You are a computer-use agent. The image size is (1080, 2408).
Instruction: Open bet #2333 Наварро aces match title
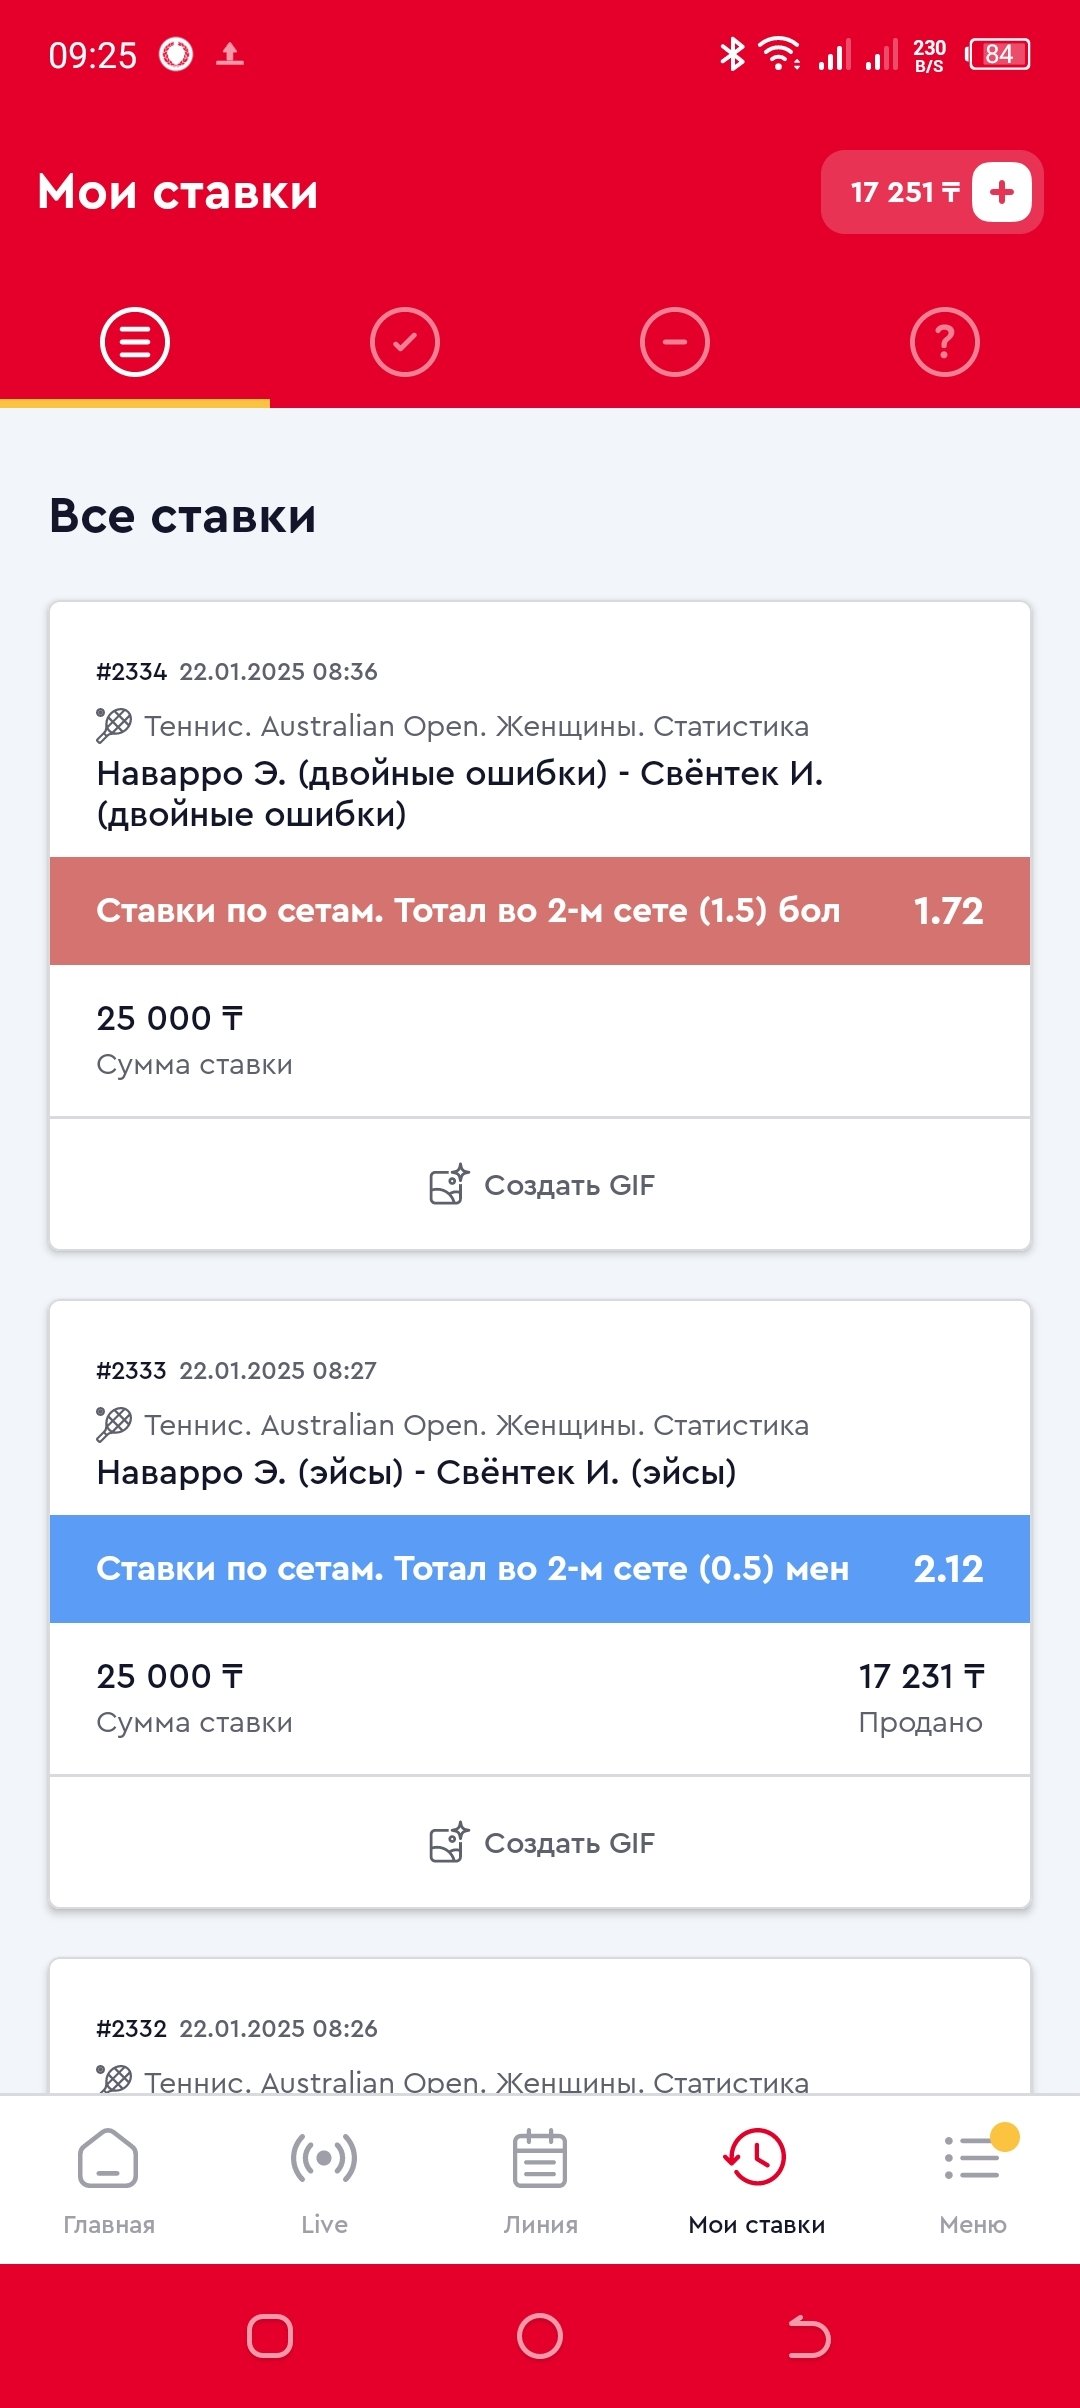tap(416, 1472)
